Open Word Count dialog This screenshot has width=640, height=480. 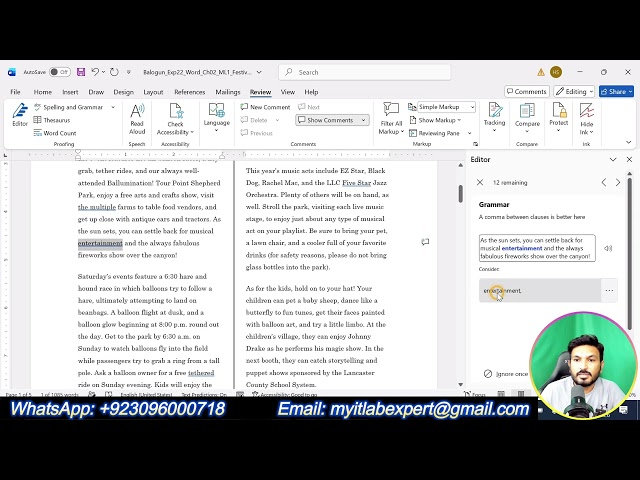[55, 133]
